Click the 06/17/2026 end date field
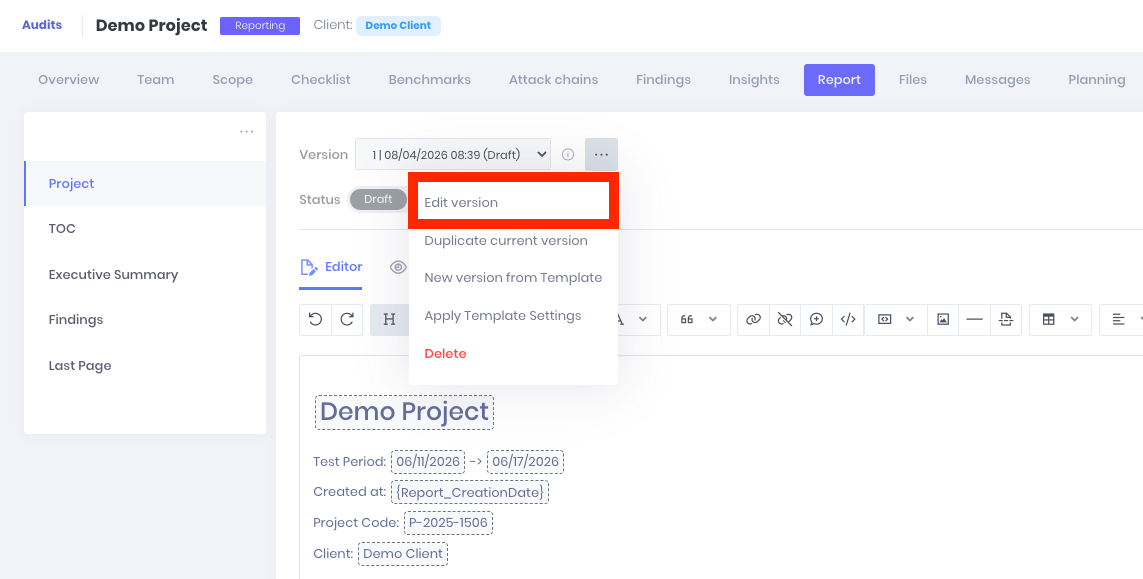The width and height of the screenshot is (1143, 579). click(526, 462)
